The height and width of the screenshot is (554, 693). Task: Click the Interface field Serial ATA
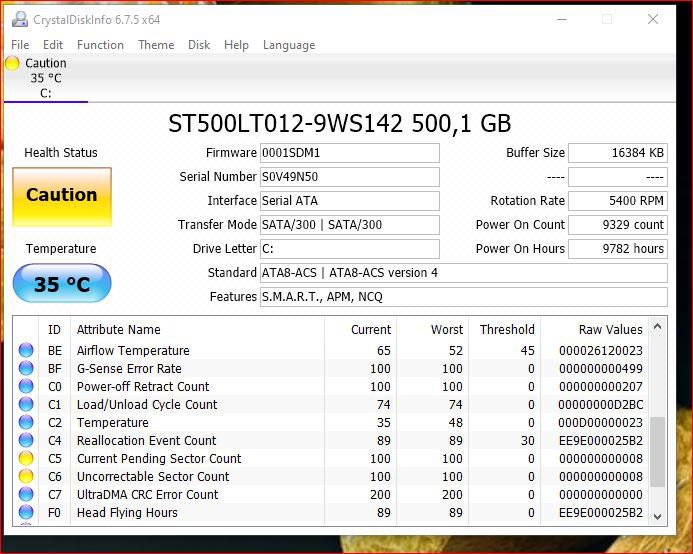[350, 201]
